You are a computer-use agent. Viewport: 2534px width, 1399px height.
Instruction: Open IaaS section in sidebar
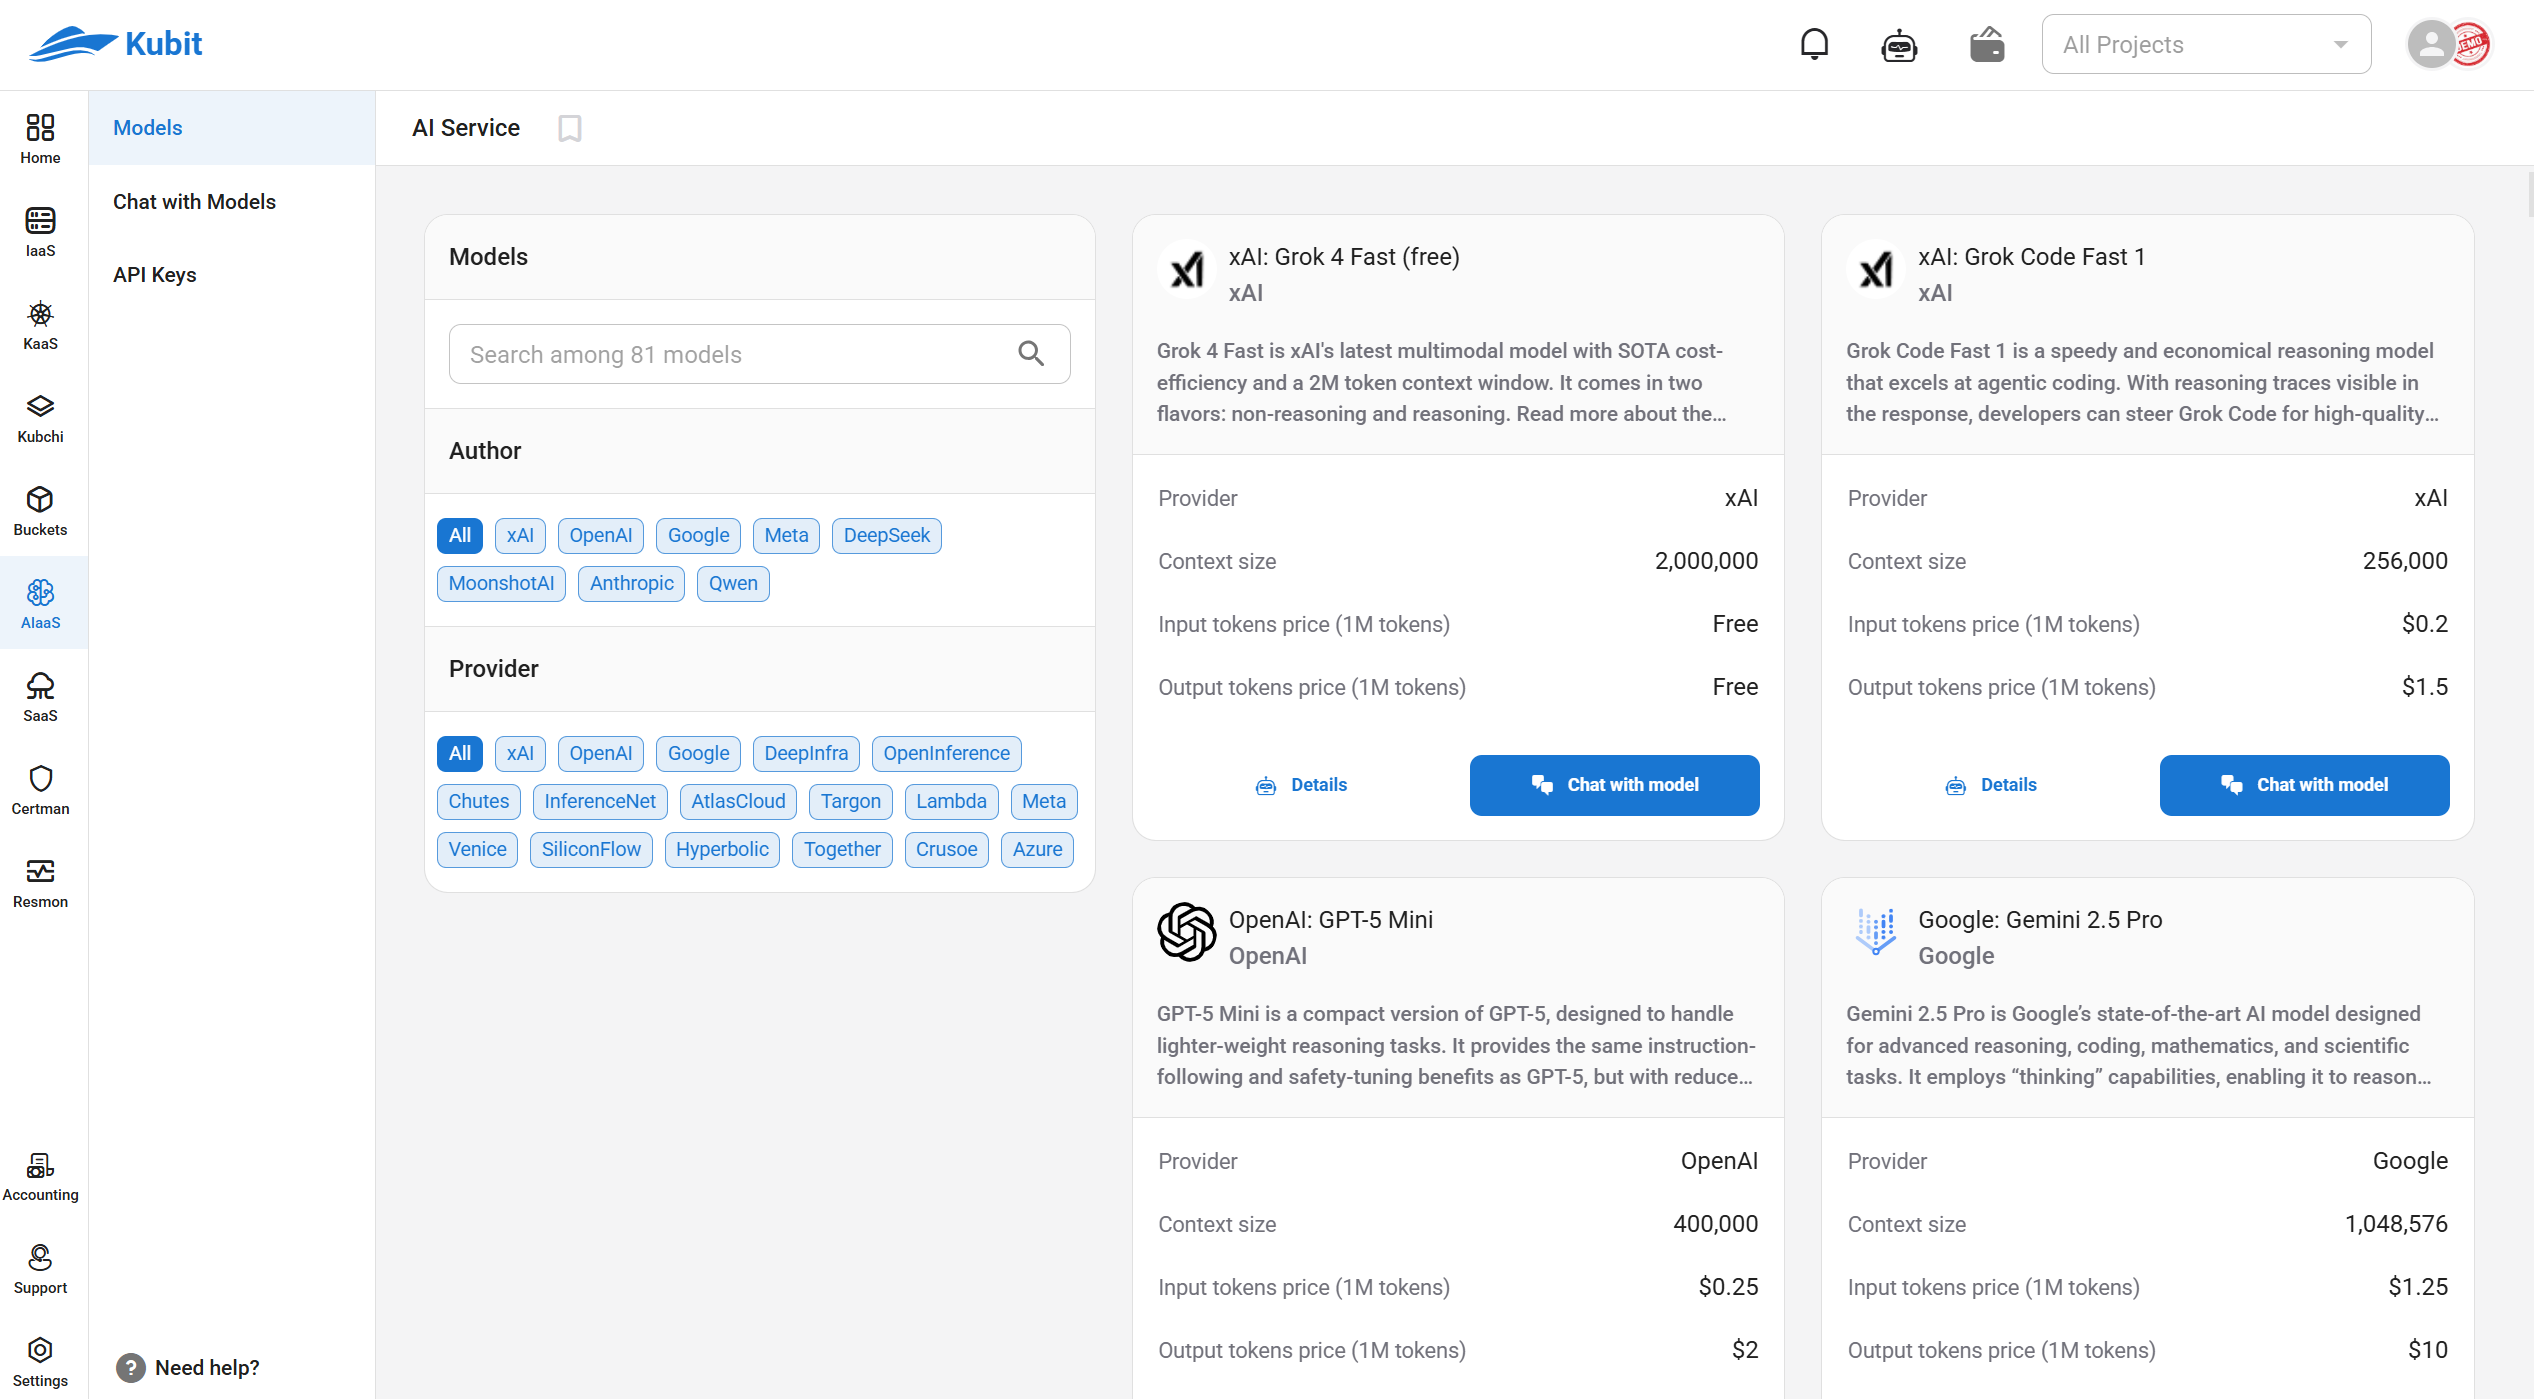click(40, 232)
